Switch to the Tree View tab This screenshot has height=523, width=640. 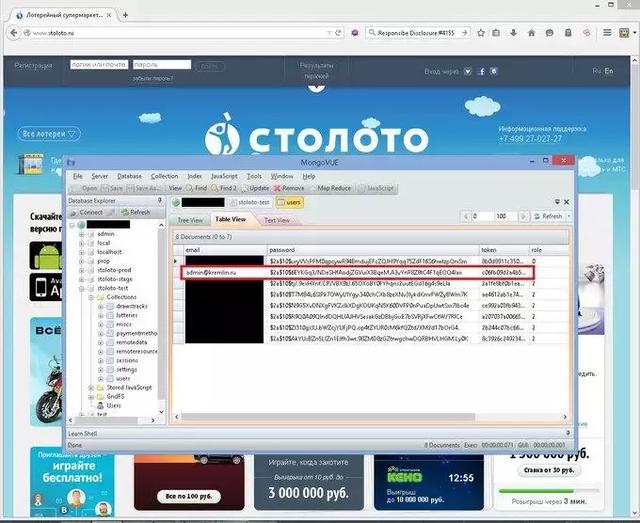pyautogui.click(x=190, y=220)
